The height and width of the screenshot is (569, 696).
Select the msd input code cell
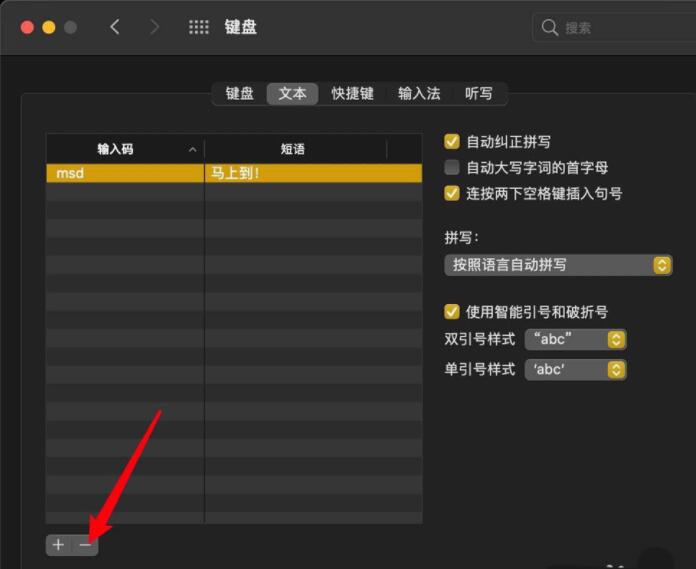click(x=125, y=173)
